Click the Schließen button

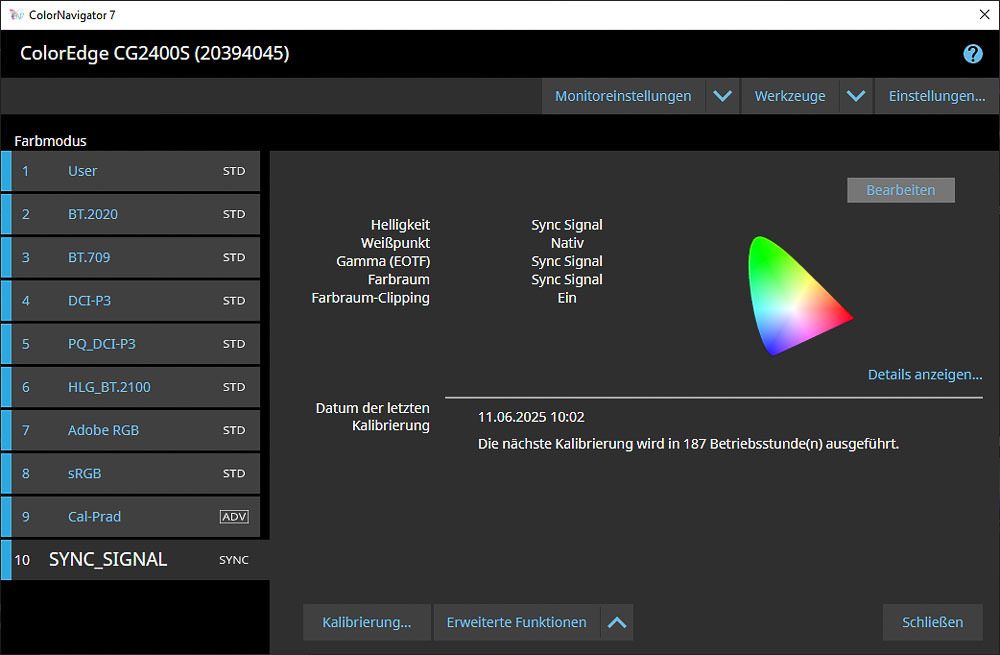pyautogui.click(x=932, y=622)
